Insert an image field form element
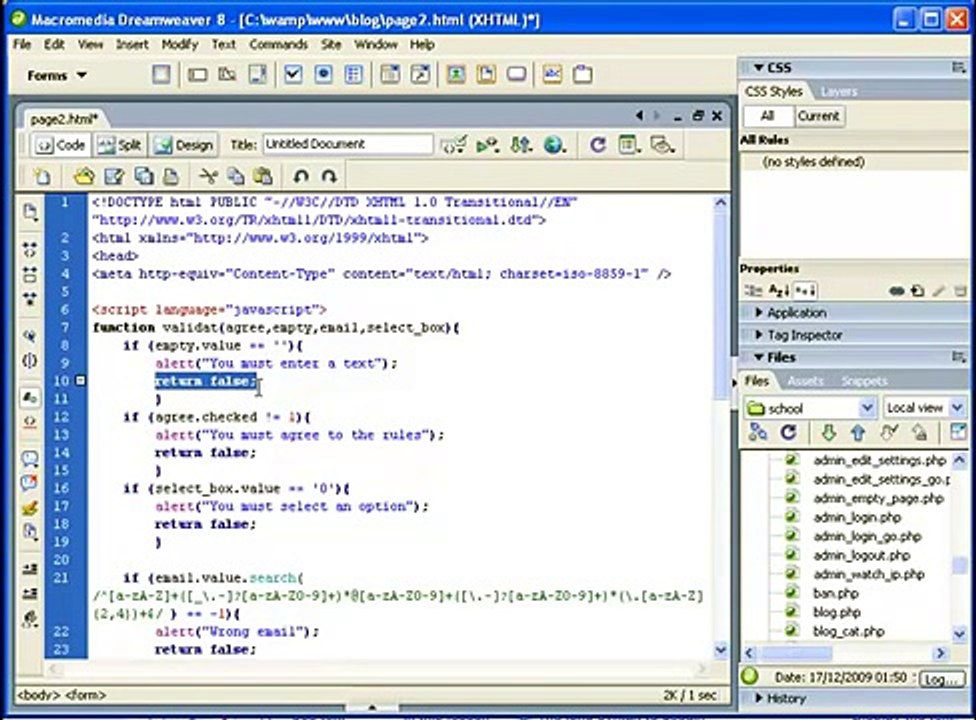This screenshot has width=976, height=720. point(456,75)
